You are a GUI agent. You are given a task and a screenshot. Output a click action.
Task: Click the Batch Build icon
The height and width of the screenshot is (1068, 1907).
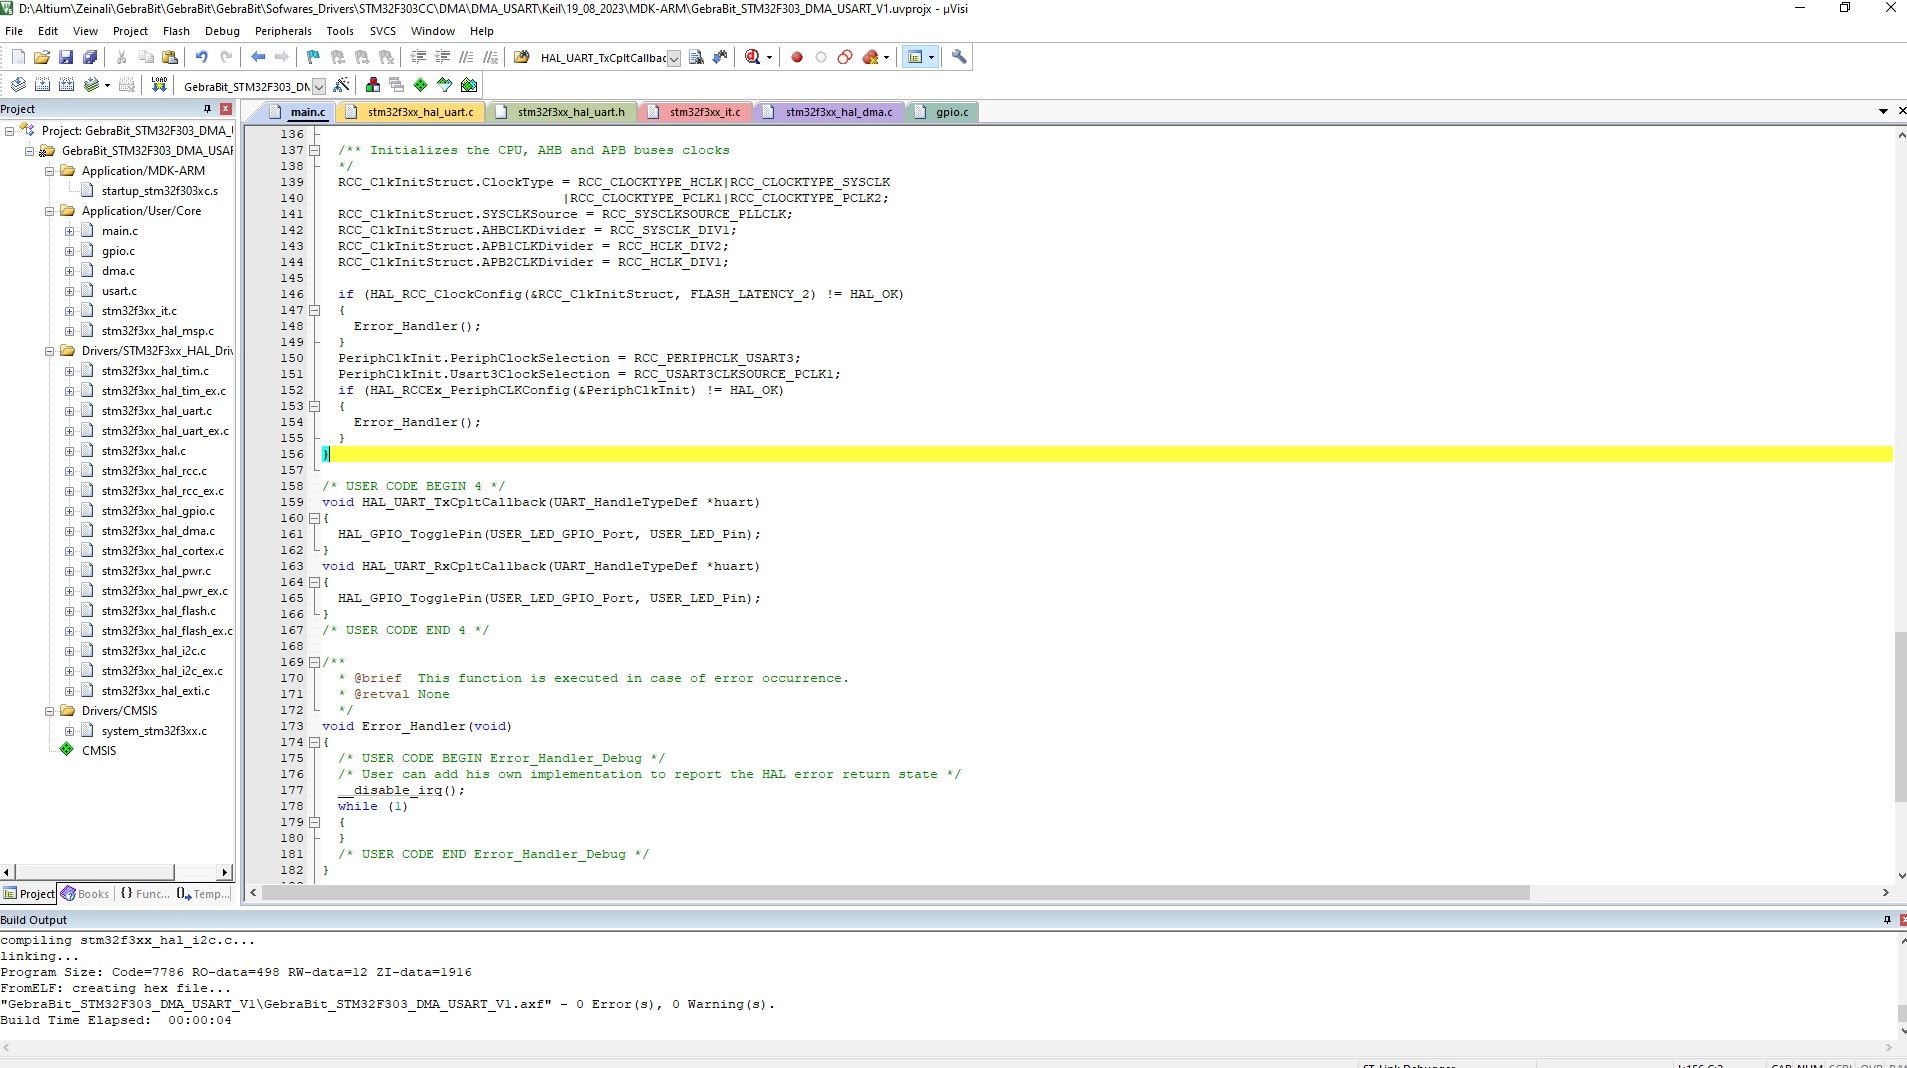click(91, 85)
